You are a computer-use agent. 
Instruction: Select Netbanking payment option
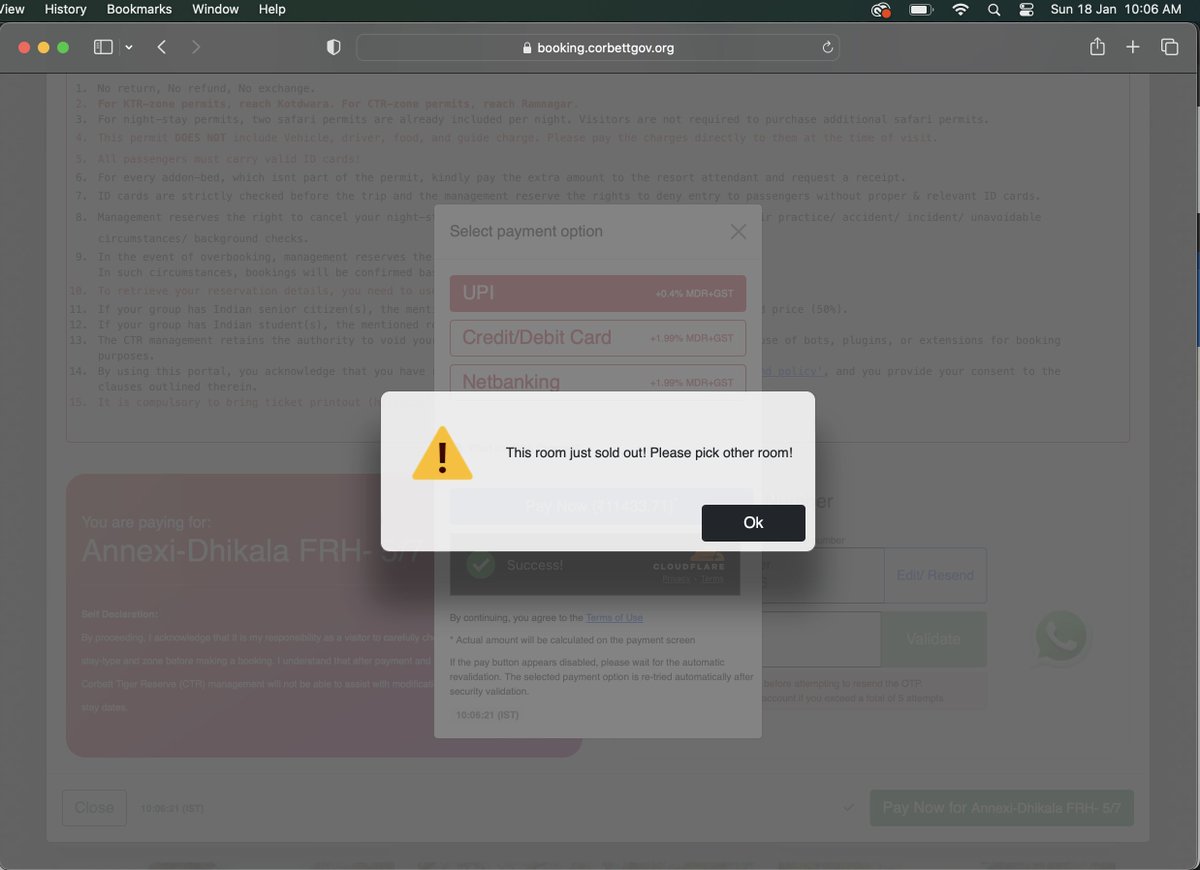click(598, 382)
